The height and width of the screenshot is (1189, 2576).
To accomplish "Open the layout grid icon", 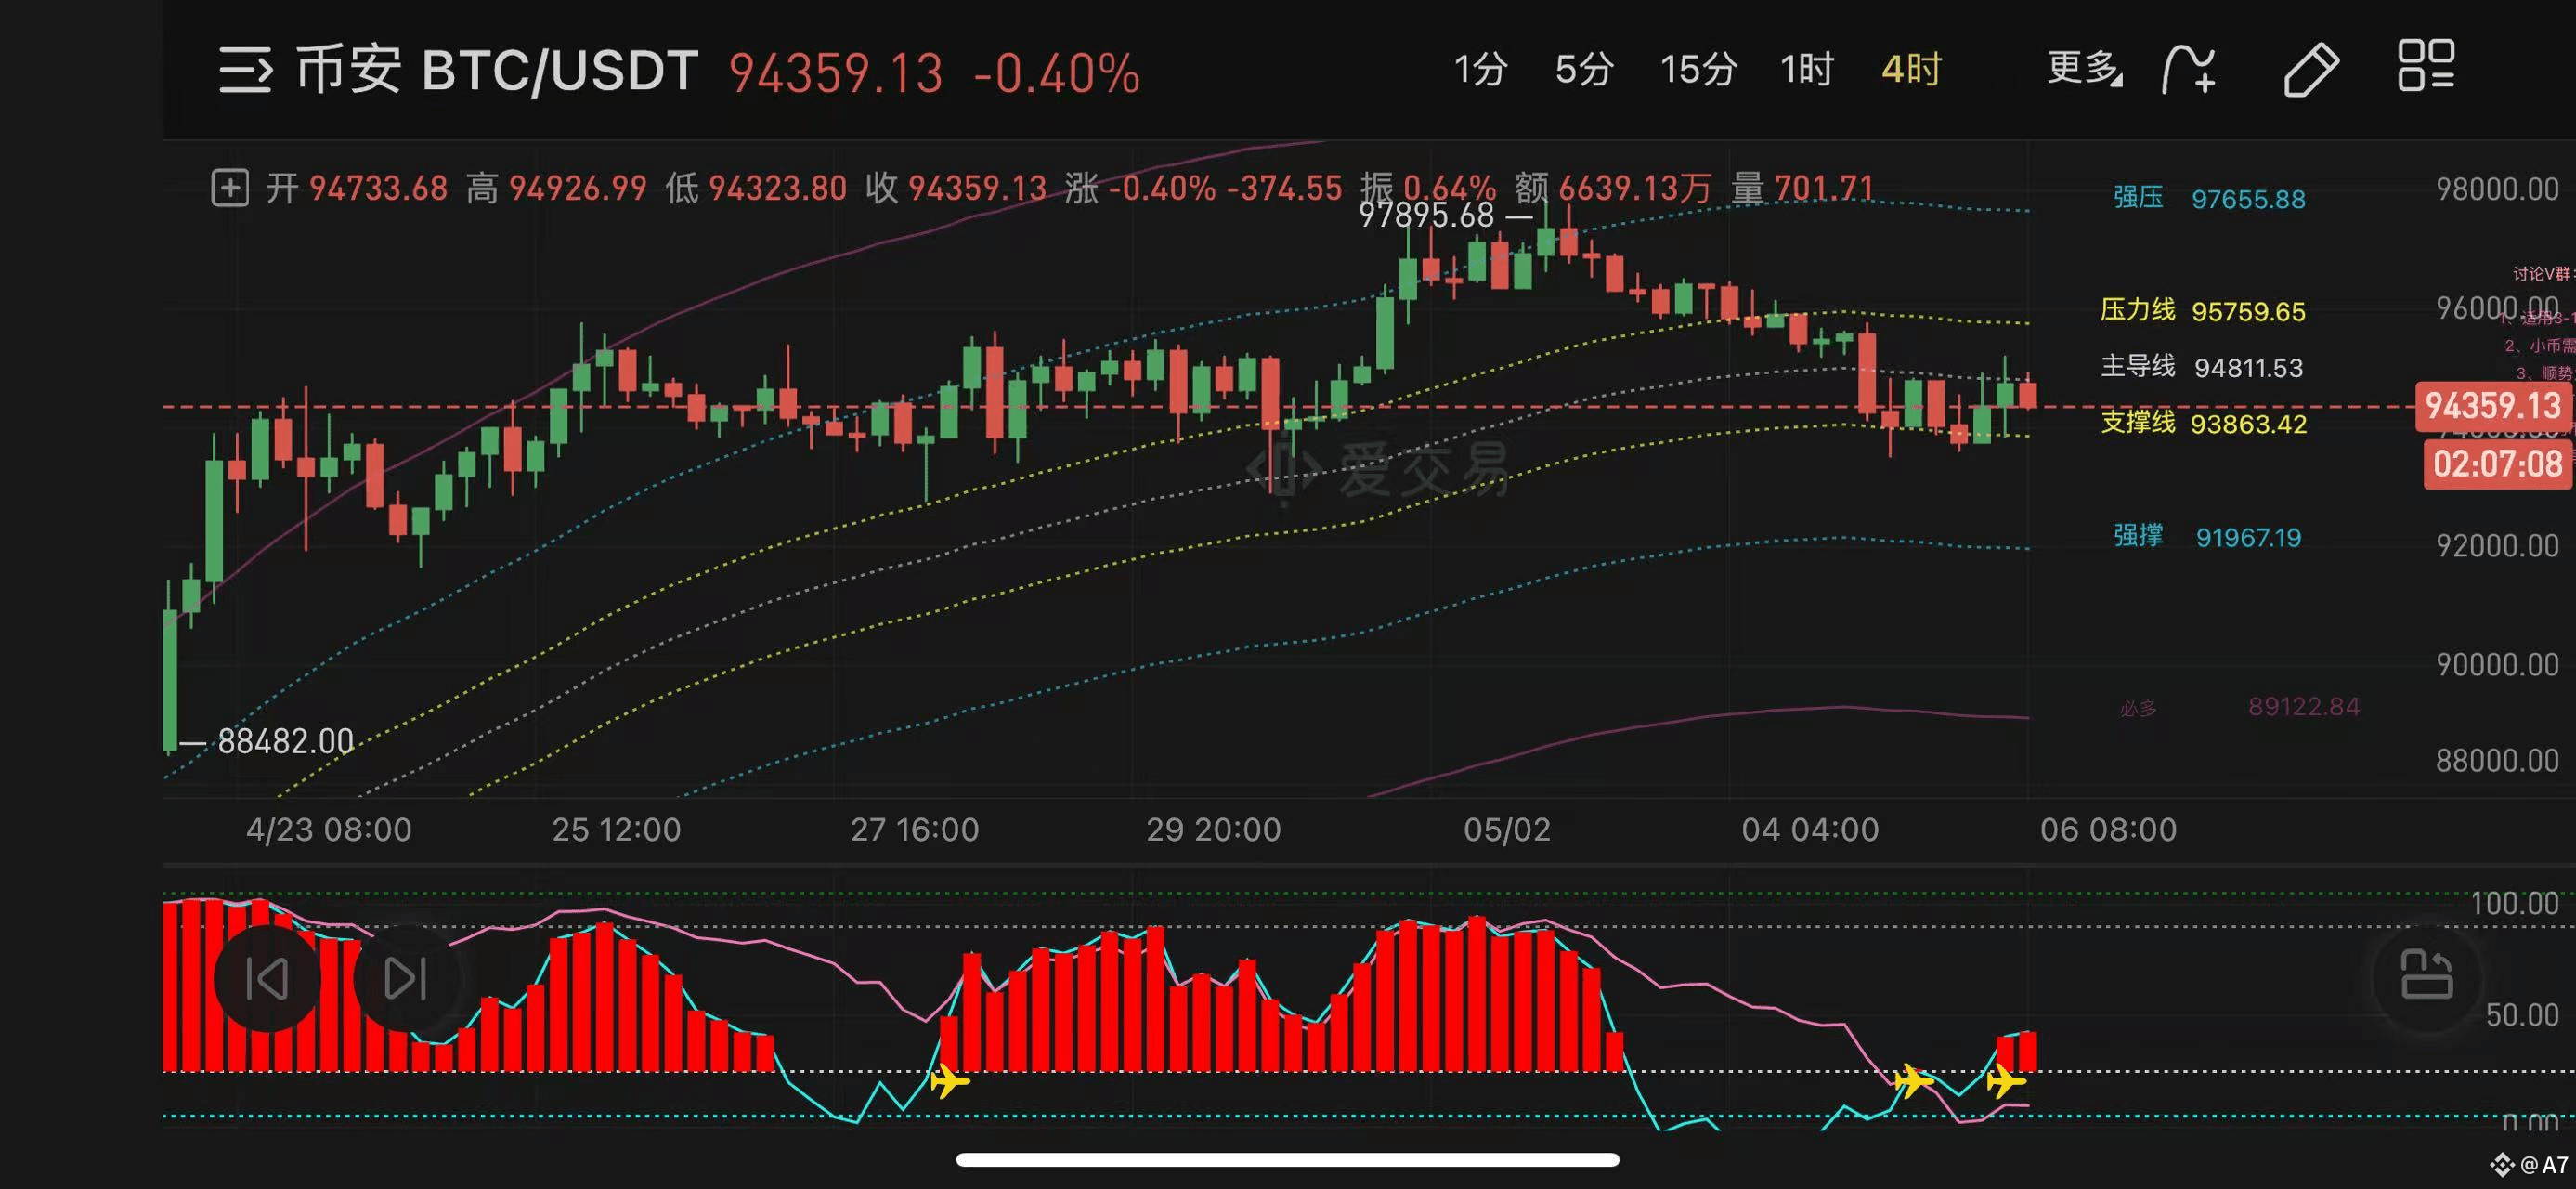I will click(2426, 66).
